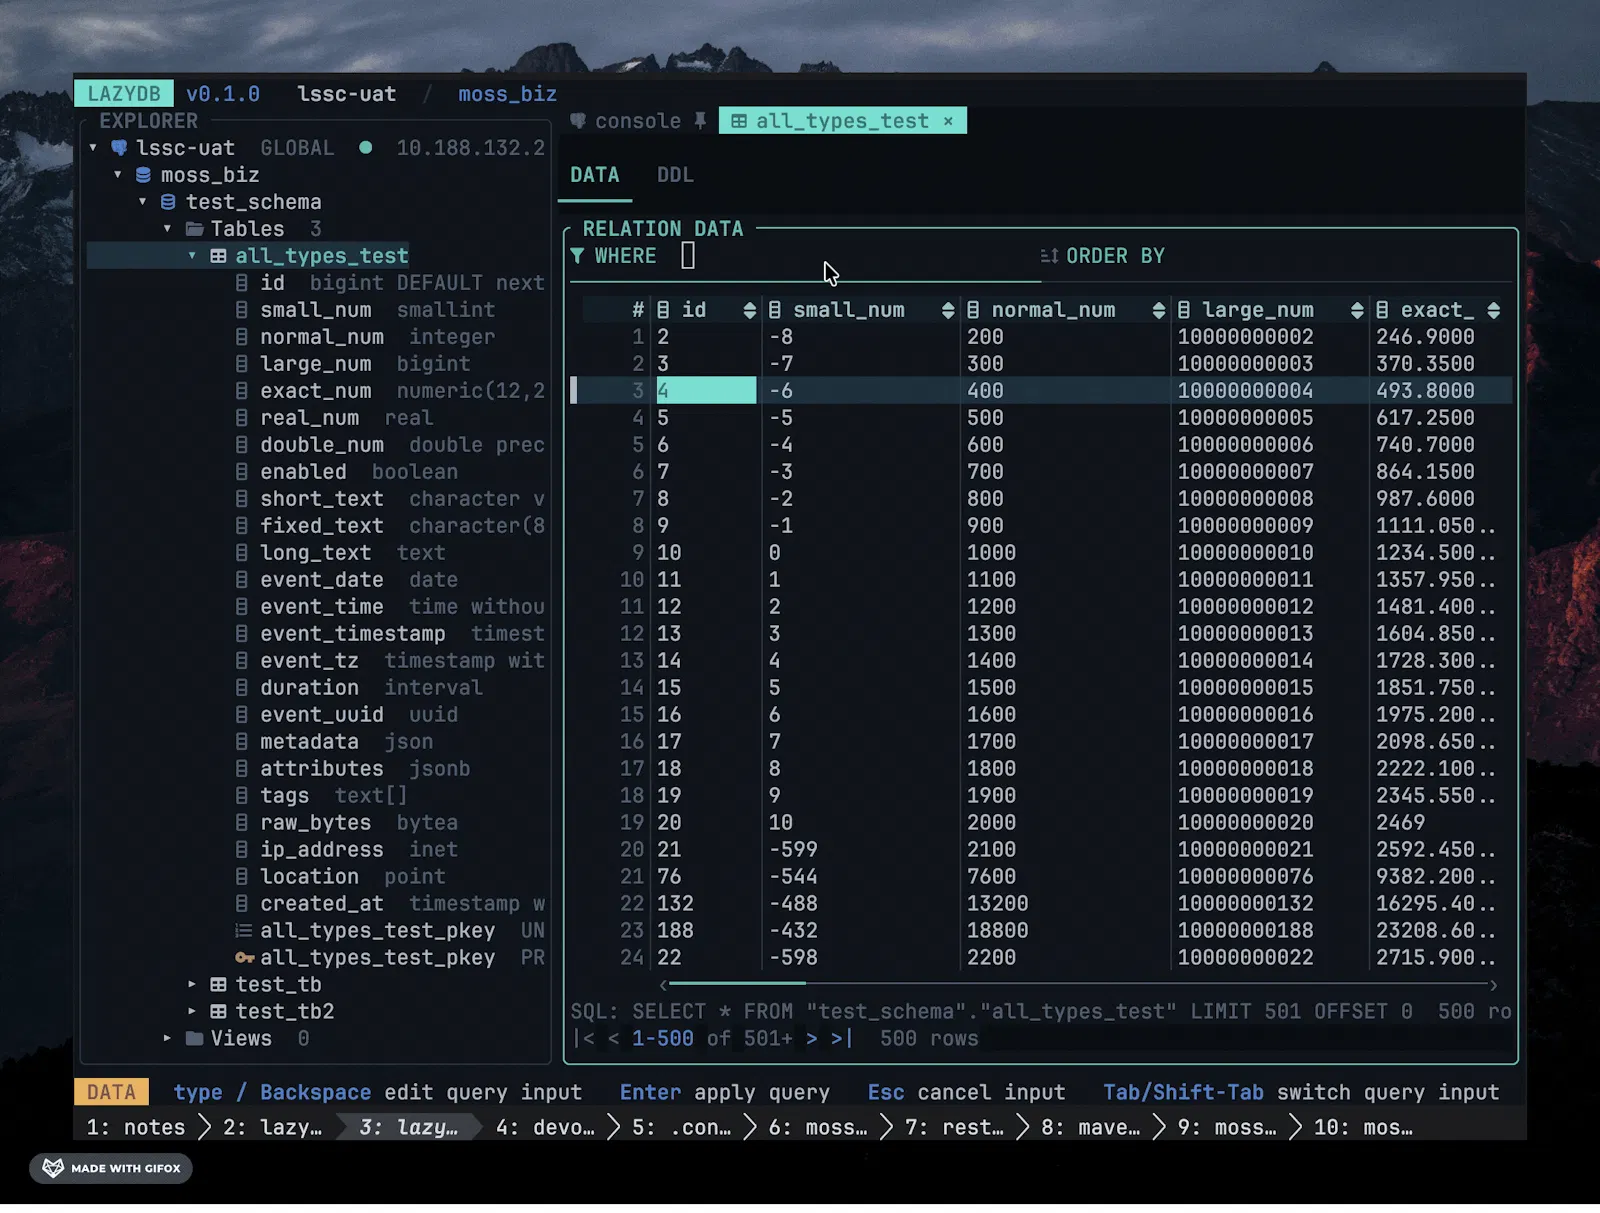The width and height of the screenshot is (1600, 1213).
Task: Click the folder icon next to Views
Action: (x=194, y=1039)
